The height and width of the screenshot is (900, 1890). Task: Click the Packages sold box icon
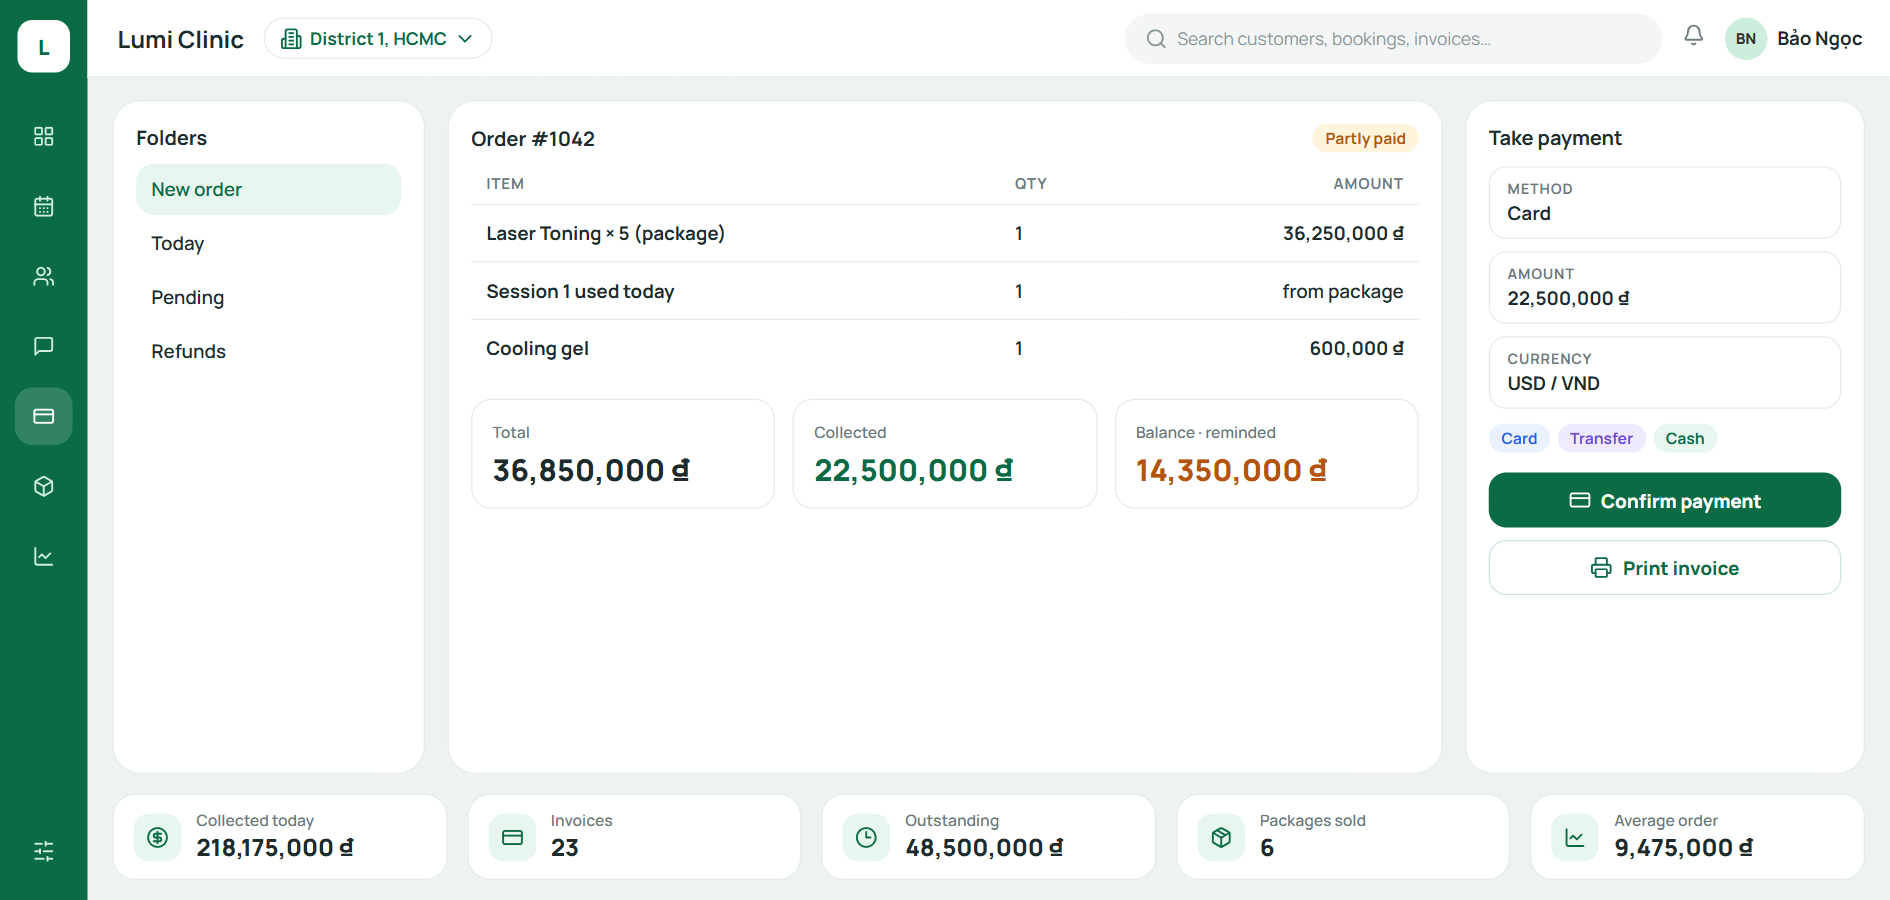click(1221, 837)
